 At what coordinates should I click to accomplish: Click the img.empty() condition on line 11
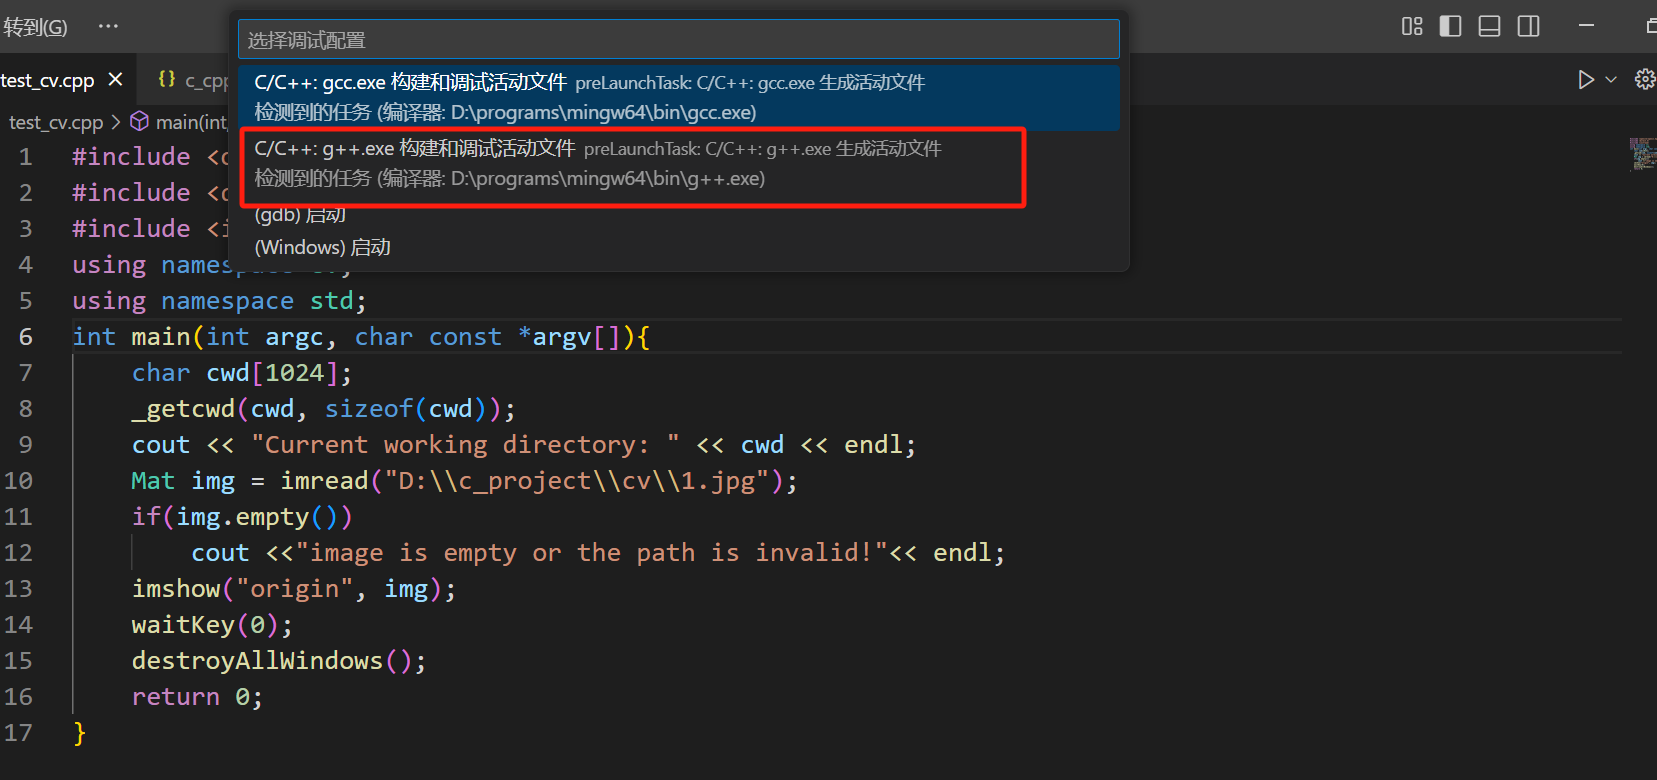tap(264, 517)
